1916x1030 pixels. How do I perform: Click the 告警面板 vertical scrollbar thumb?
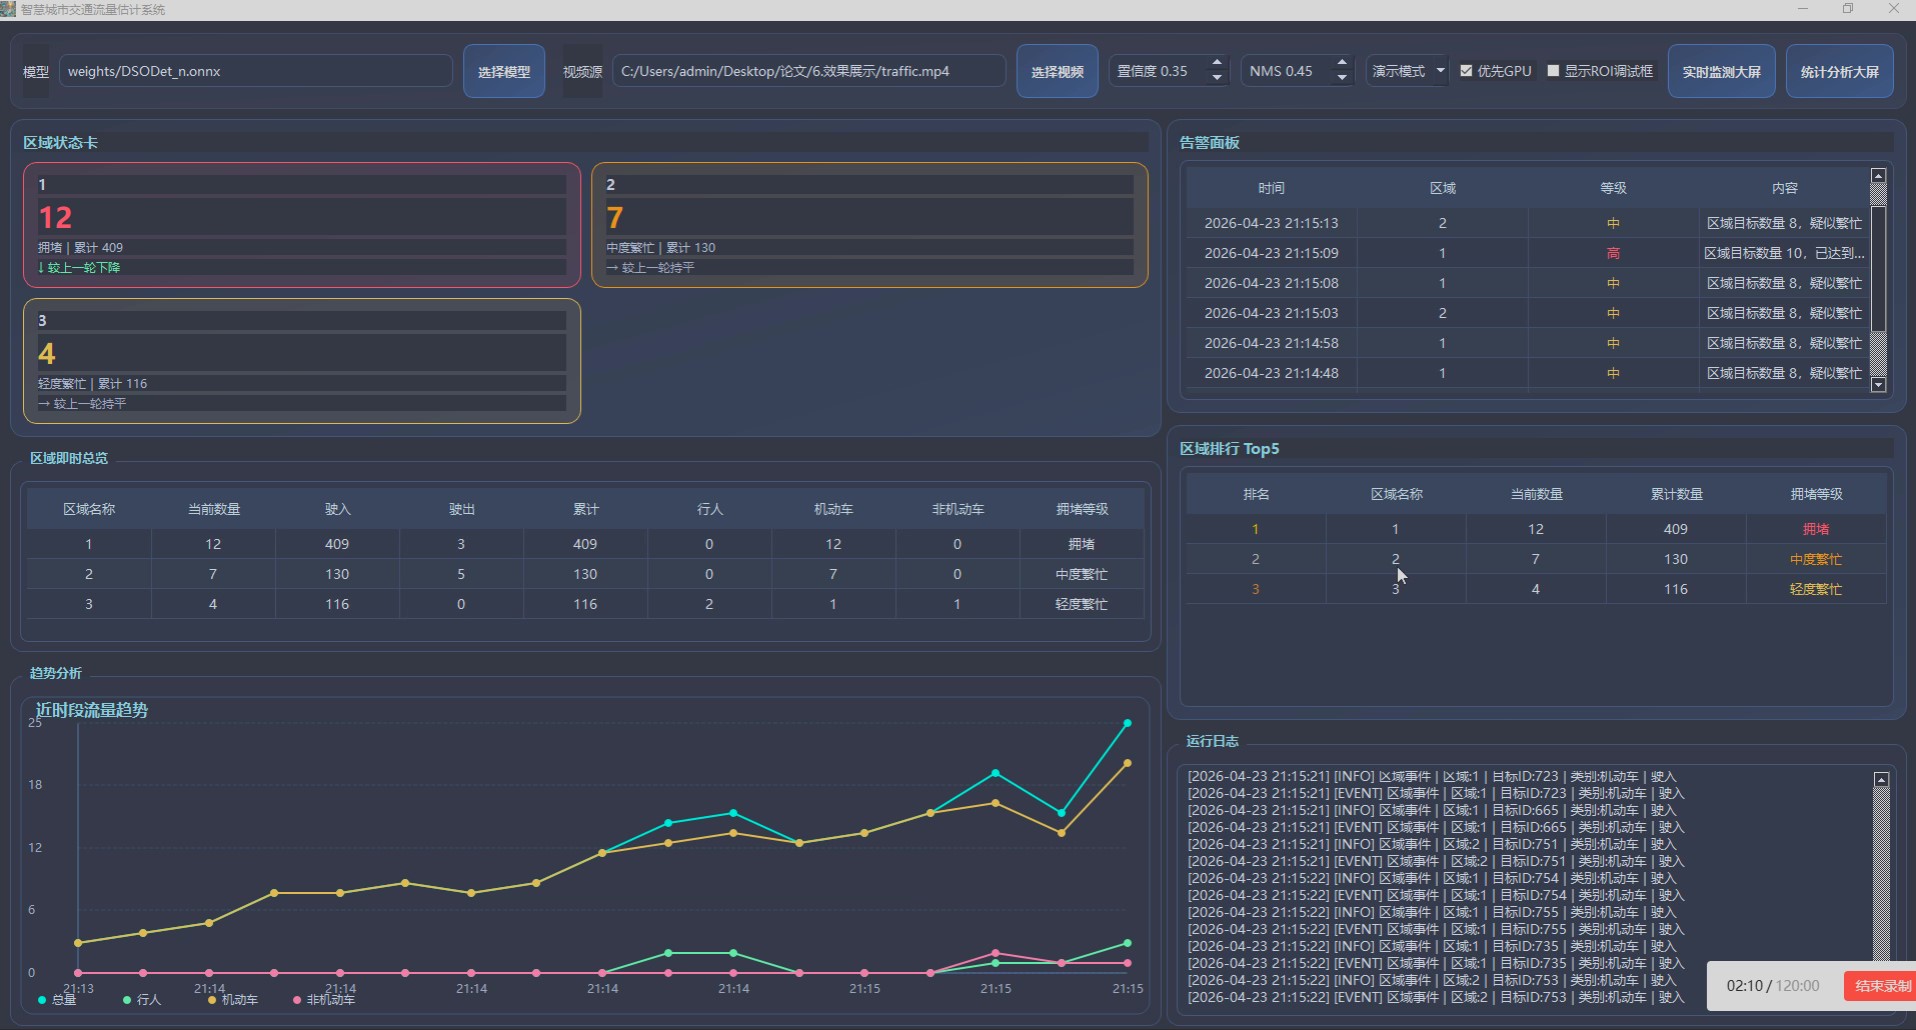point(1879,269)
